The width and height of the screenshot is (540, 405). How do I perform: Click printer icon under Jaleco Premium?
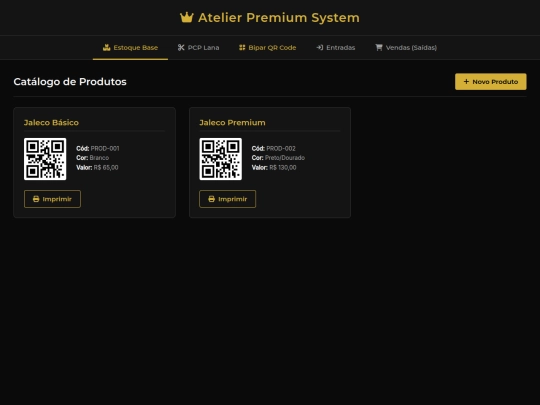click(x=211, y=199)
